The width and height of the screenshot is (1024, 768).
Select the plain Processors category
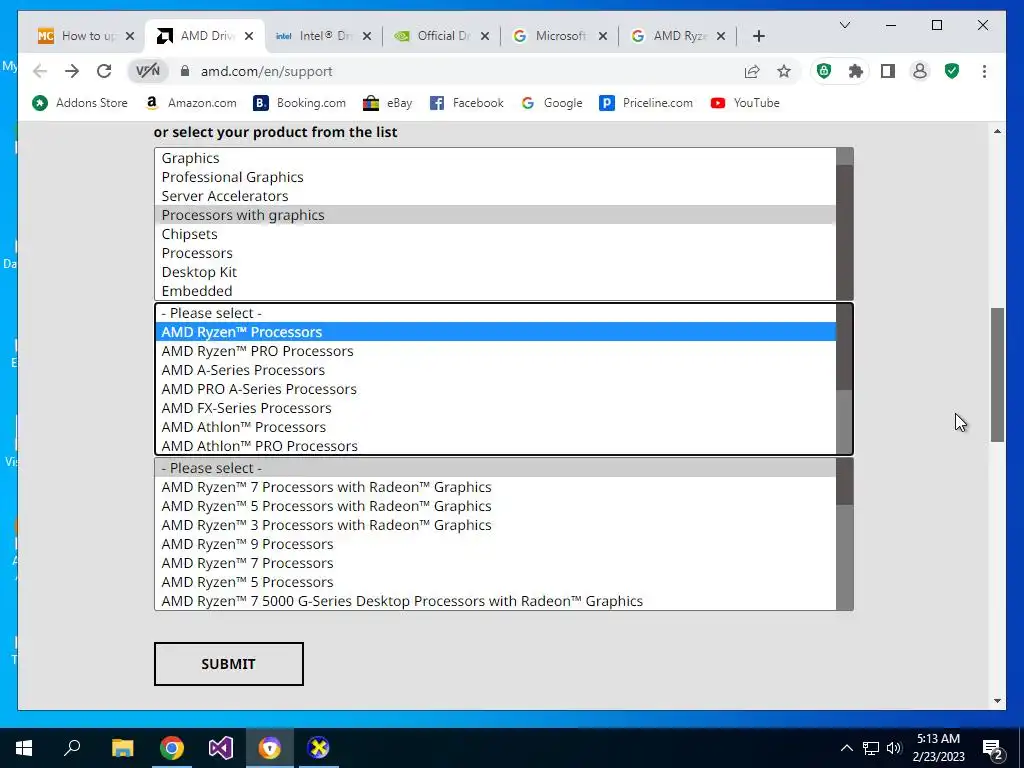[x=495, y=253]
